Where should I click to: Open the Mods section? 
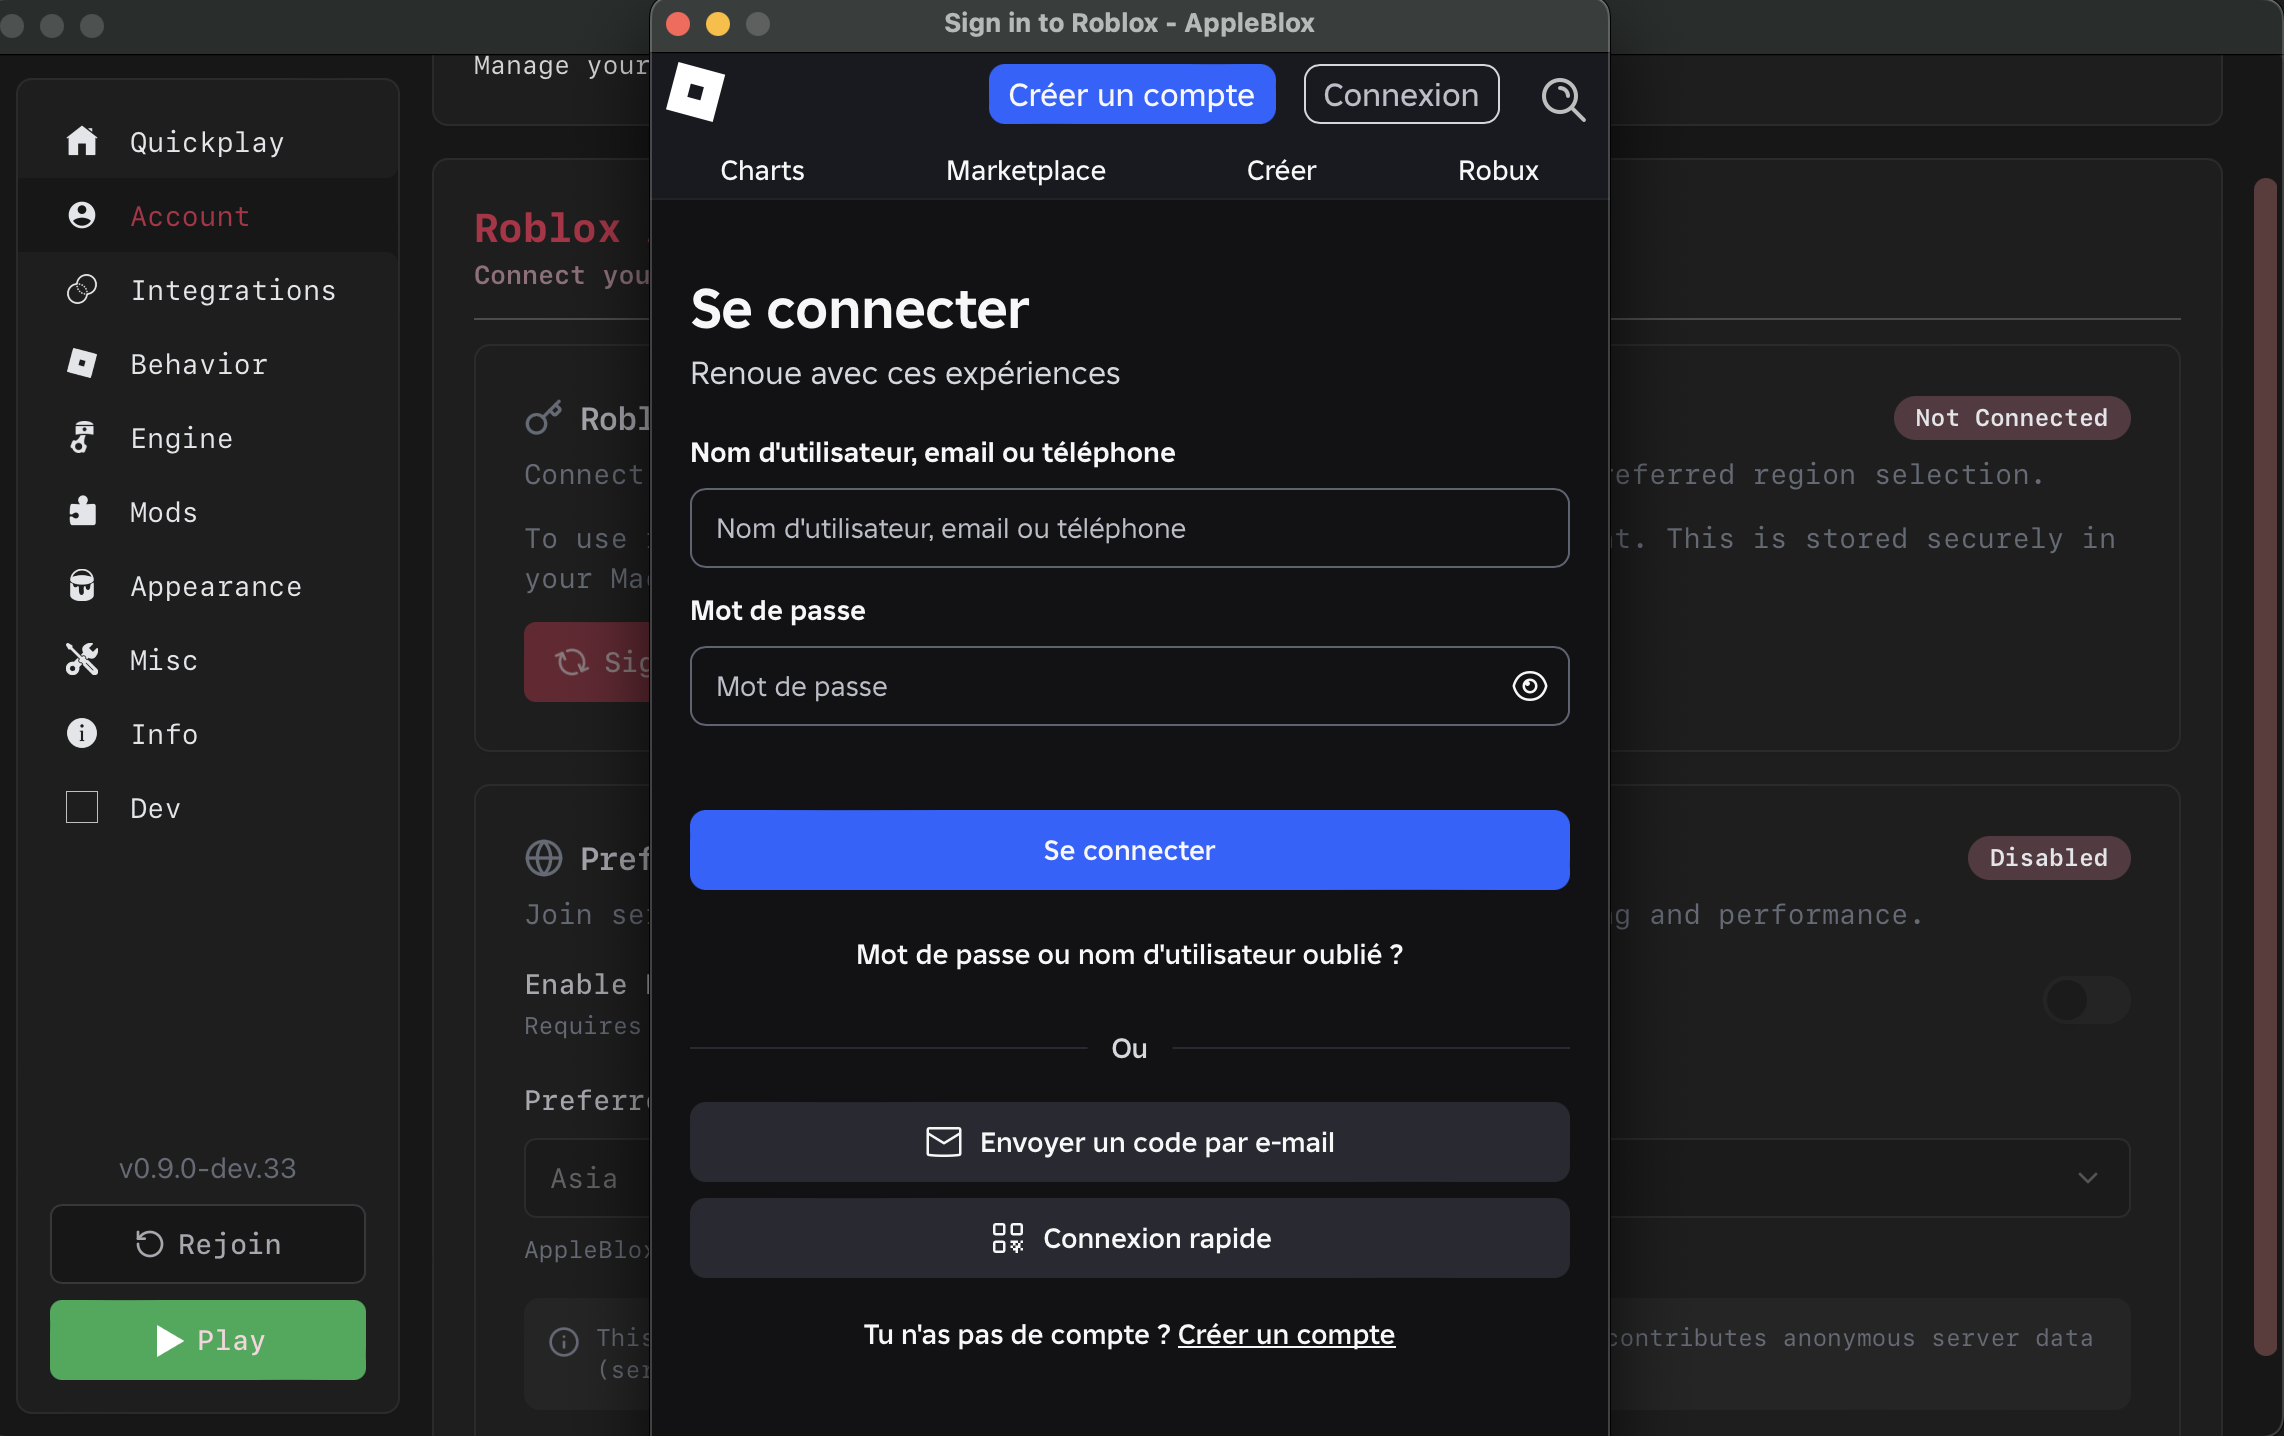pyautogui.click(x=163, y=512)
